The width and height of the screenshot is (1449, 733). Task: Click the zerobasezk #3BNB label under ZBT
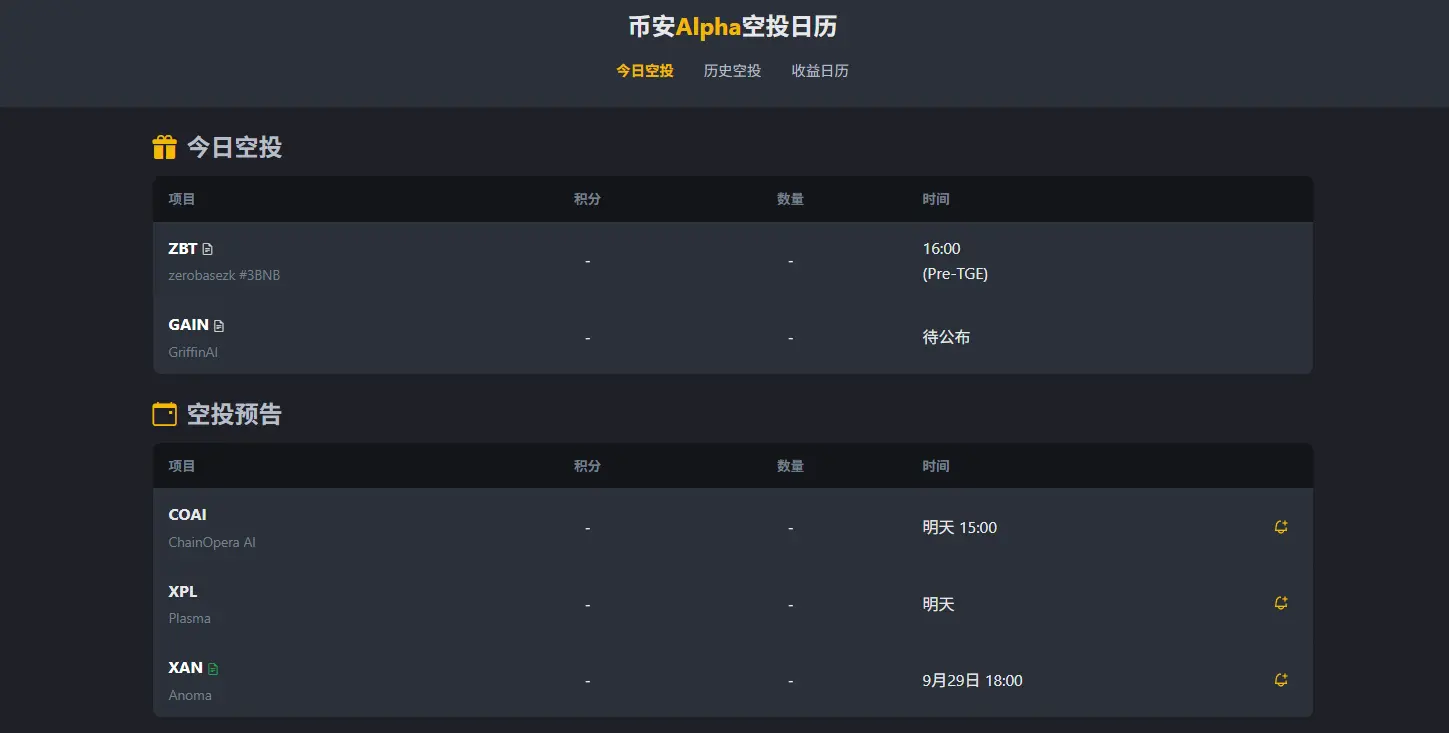225,275
